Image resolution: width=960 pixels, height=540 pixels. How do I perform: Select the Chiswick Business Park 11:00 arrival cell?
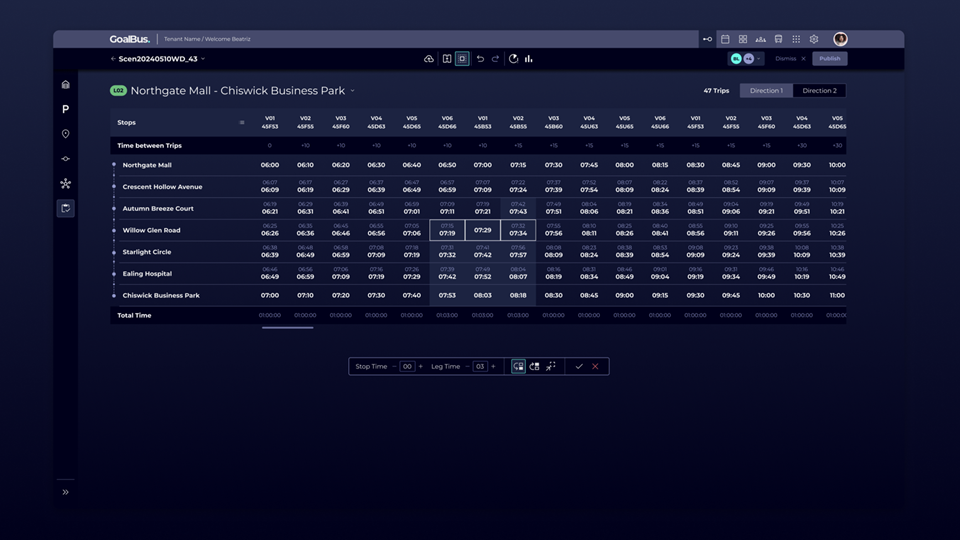coord(837,295)
